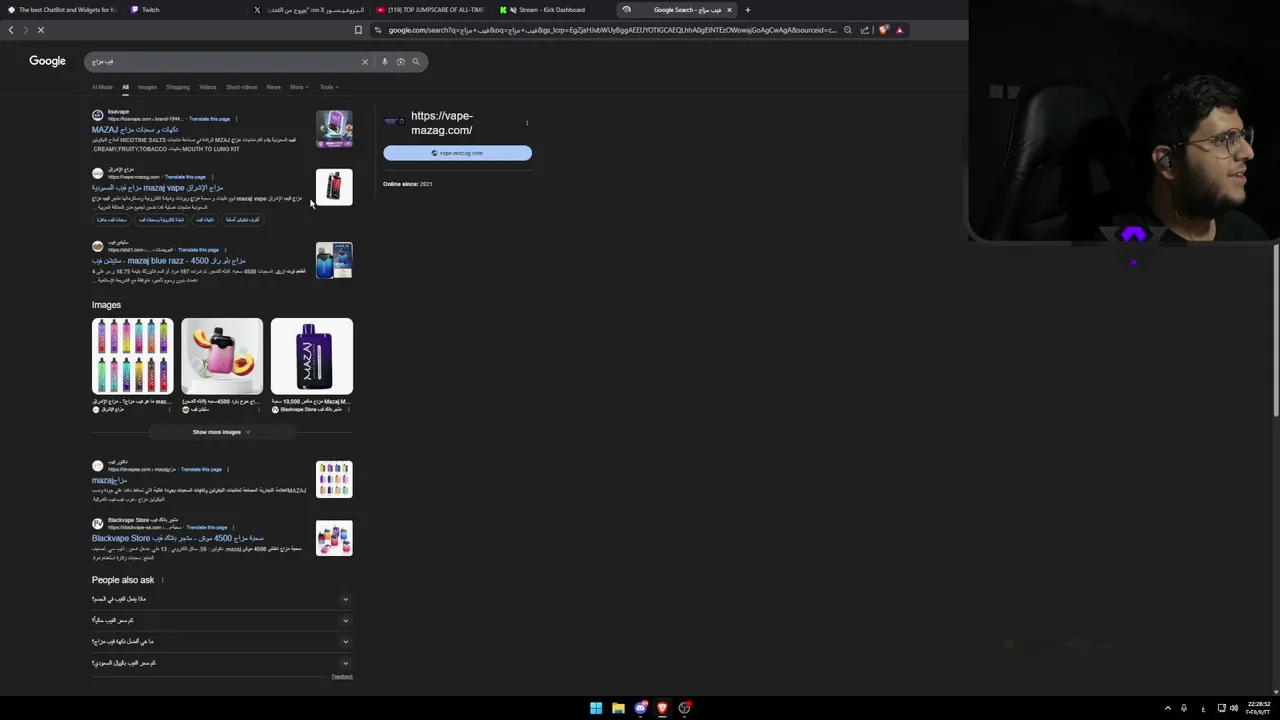Open new browser tab with plus
Image resolution: width=1280 pixels, height=720 pixels.
click(747, 10)
